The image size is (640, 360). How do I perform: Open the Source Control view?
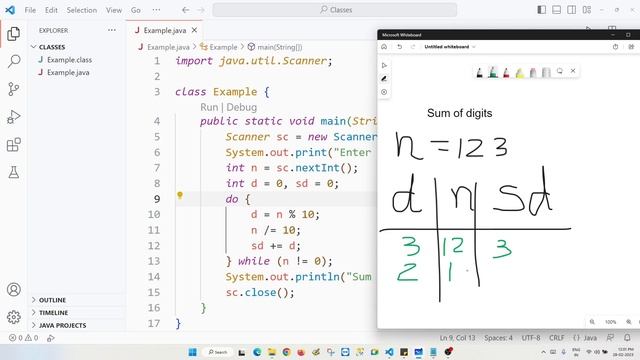13,89
